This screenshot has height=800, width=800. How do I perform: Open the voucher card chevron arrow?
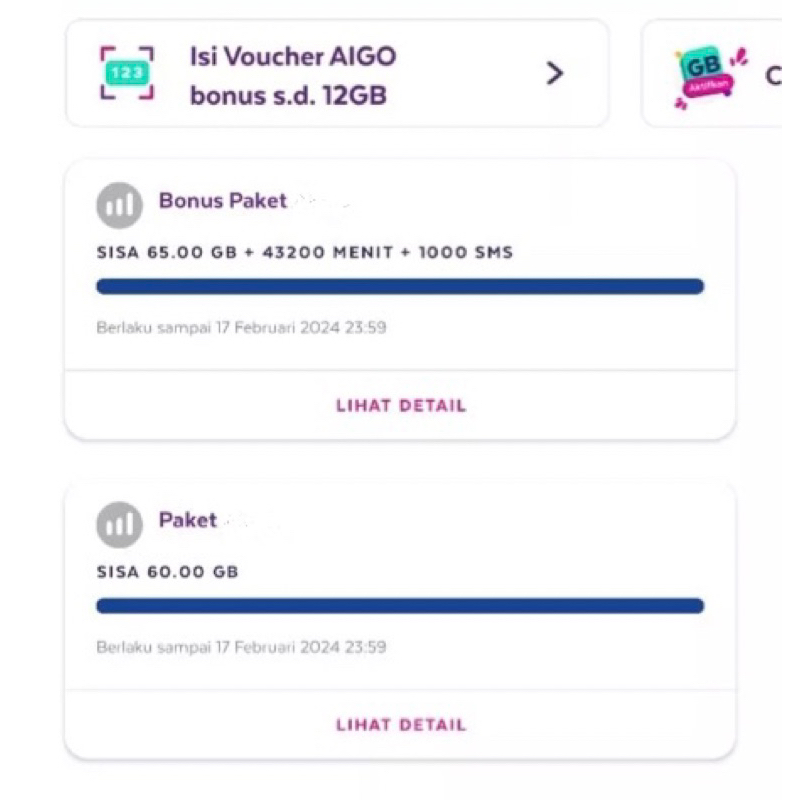pos(555,73)
